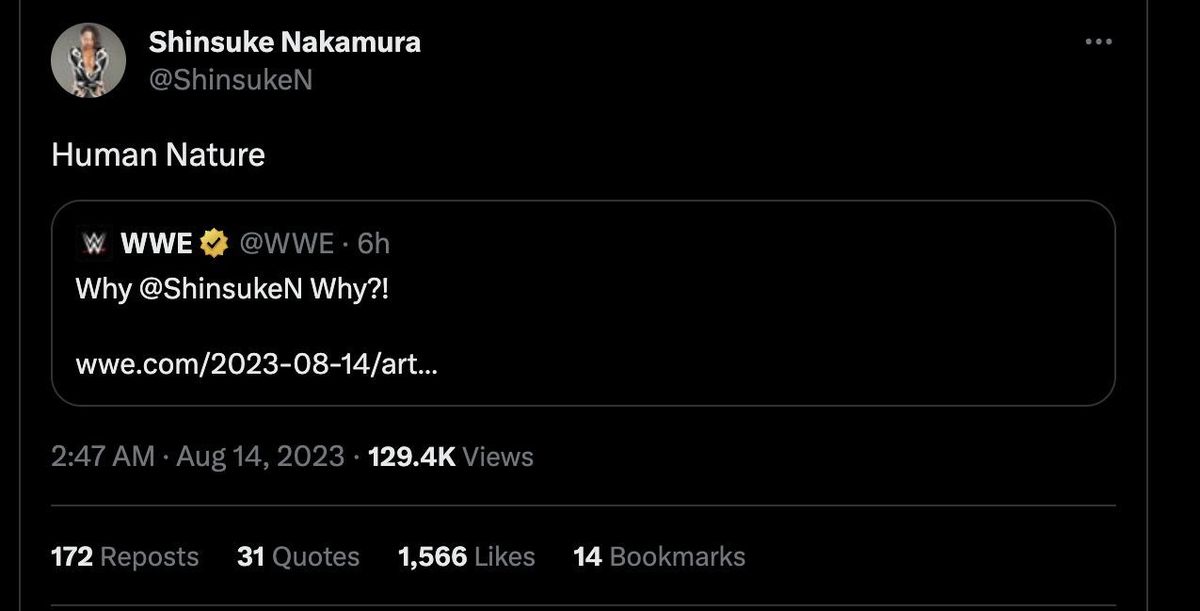The width and height of the screenshot is (1200, 611).
Task: Click Shinsuke Nakamura's profile avatar
Action: [89, 59]
